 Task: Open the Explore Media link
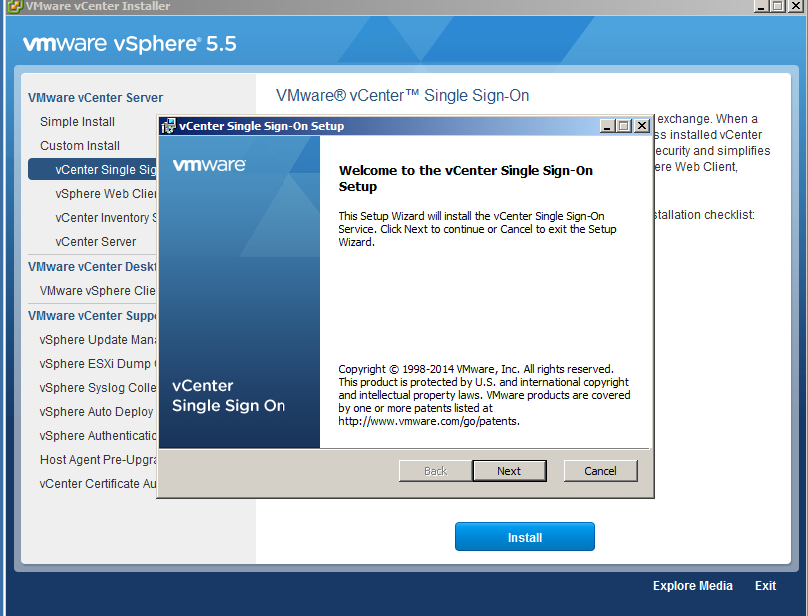coord(692,586)
